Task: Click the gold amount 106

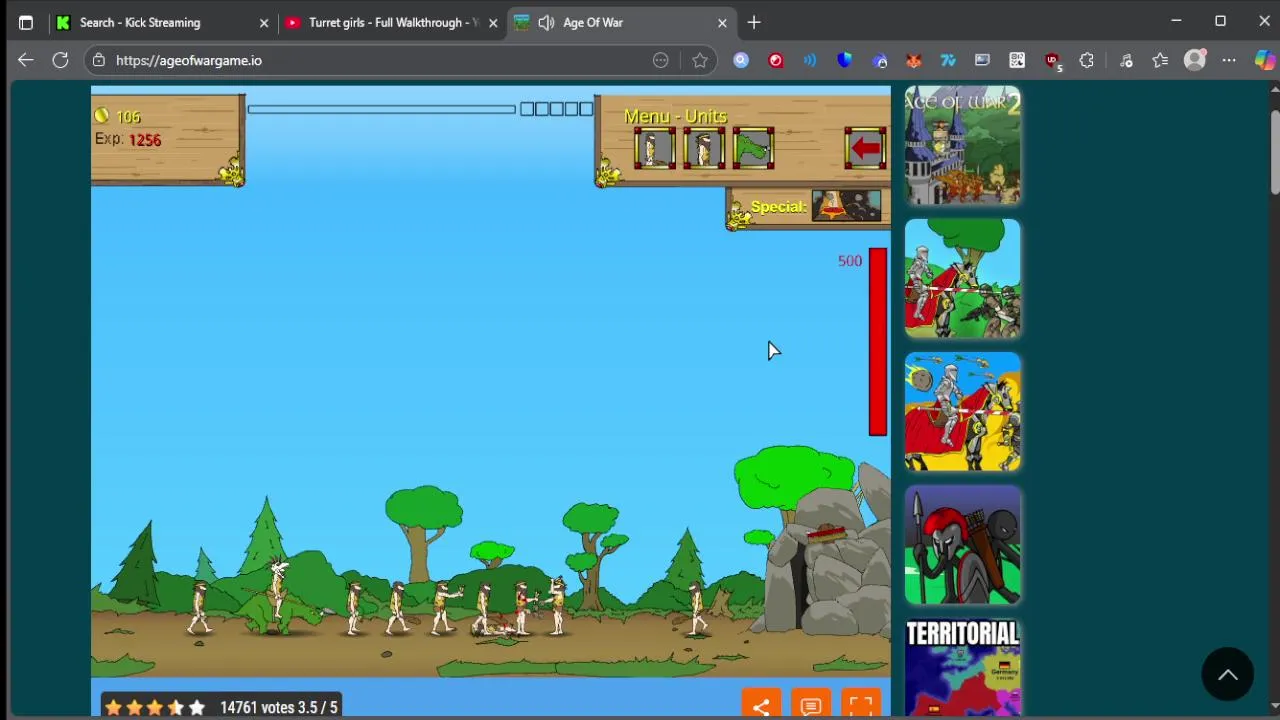Action: (128, 116)
